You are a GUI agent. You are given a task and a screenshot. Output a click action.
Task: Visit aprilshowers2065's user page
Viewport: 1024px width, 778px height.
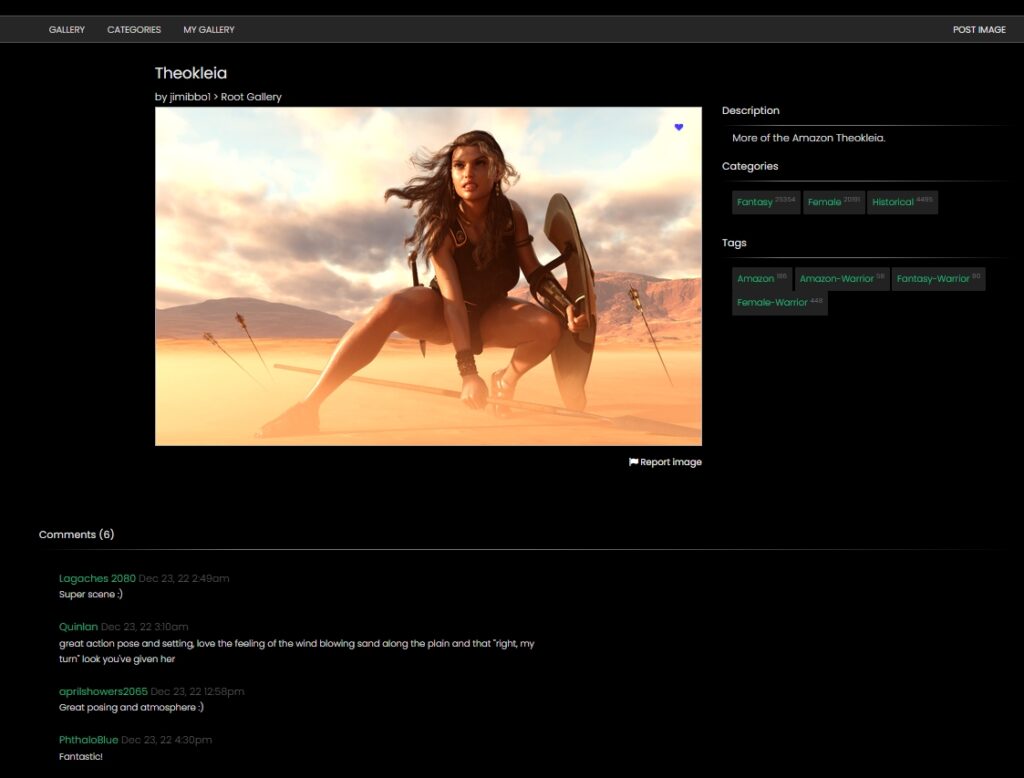click(x=103, y=691)
